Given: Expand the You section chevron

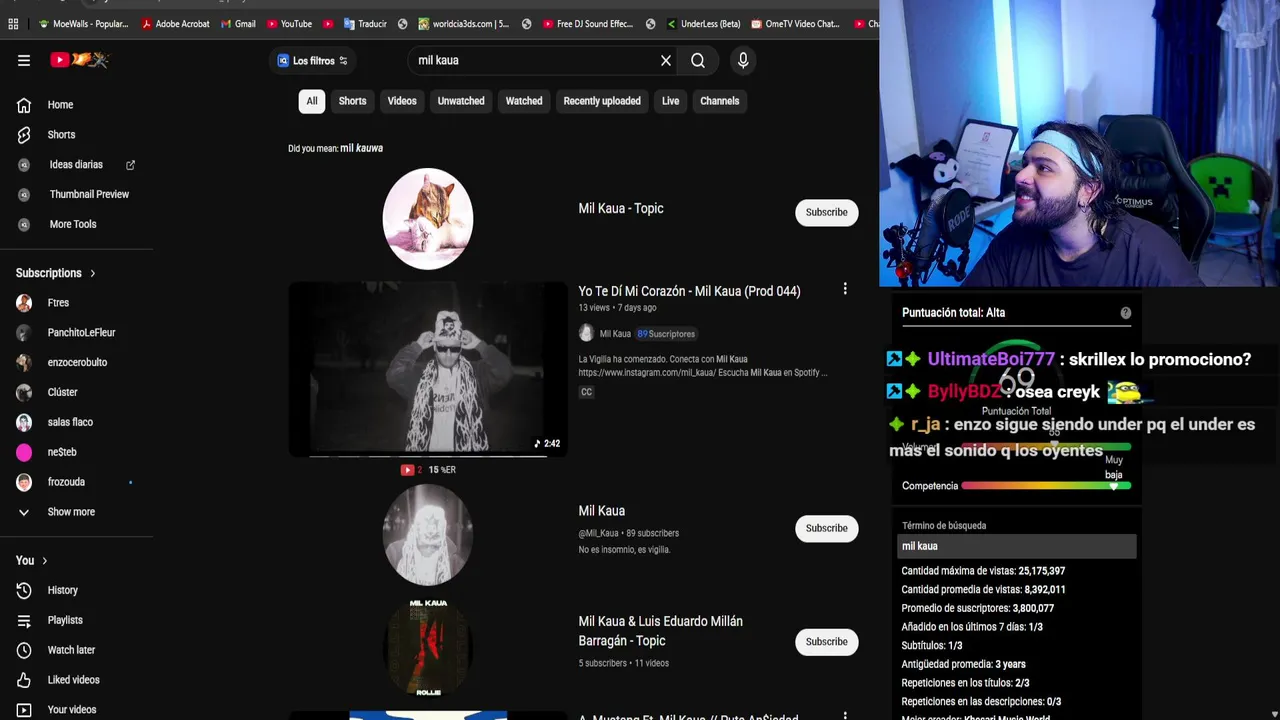Looking at the screenshot, I should tap(44, 561).
